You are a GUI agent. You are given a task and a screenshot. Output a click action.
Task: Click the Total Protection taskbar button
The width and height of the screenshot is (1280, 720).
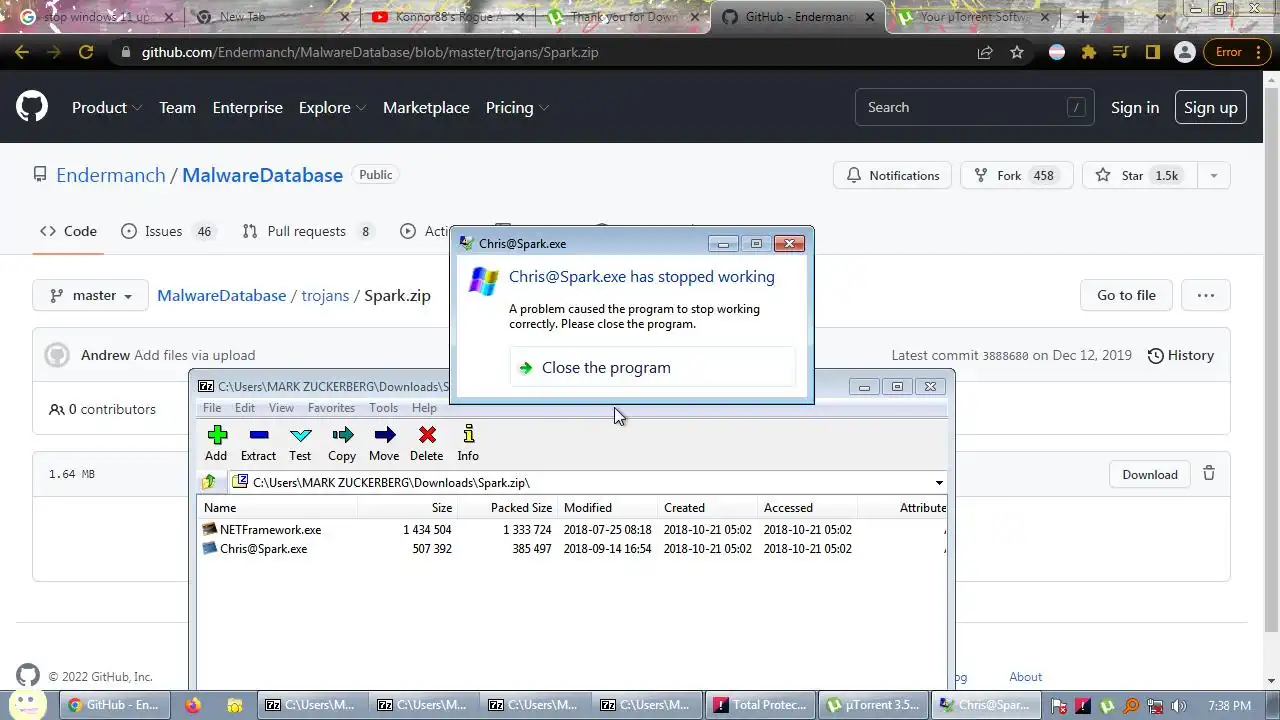pos(761,705)
